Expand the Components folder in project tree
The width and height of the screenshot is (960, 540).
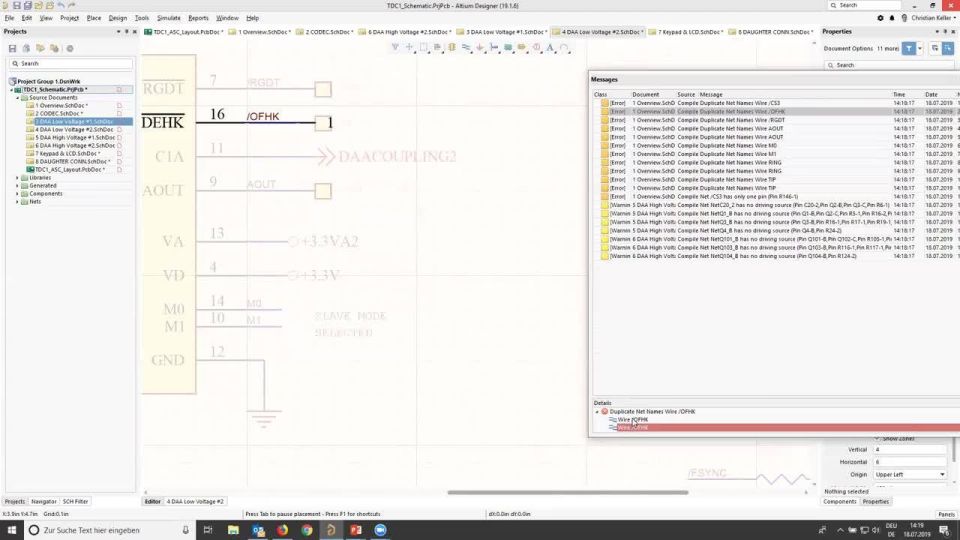coord(17,193)
